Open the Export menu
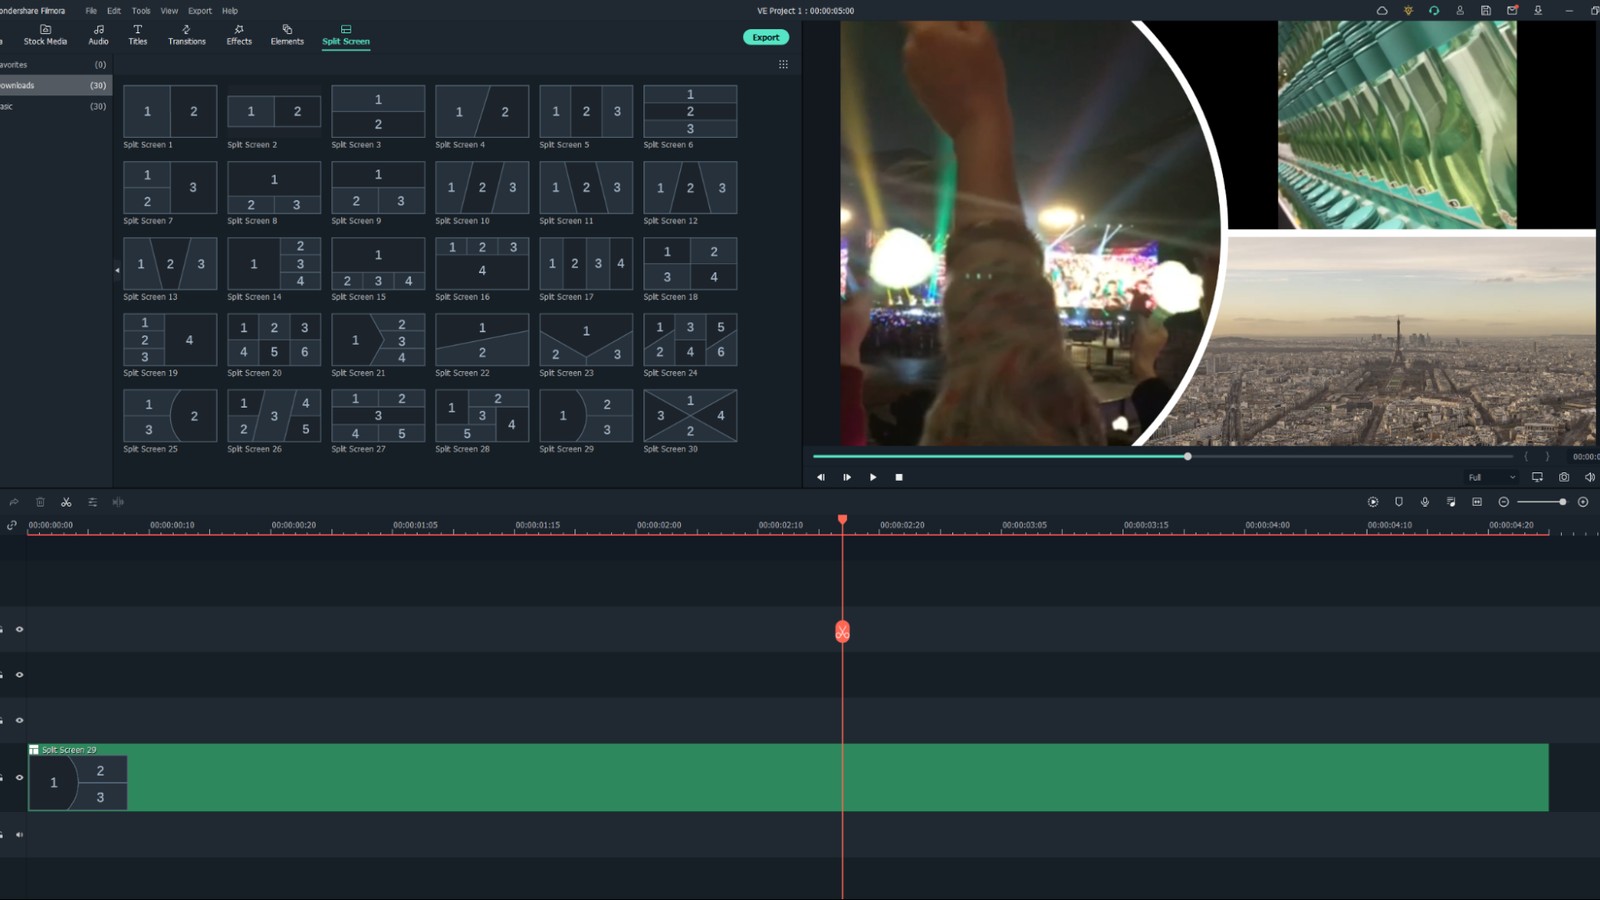This screenshot has width=1600, height=900. click(200, 11)
